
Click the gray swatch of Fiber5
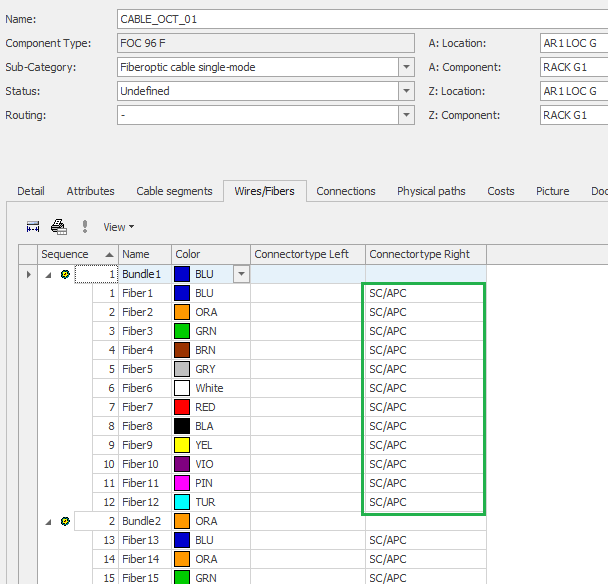(182, 369)
